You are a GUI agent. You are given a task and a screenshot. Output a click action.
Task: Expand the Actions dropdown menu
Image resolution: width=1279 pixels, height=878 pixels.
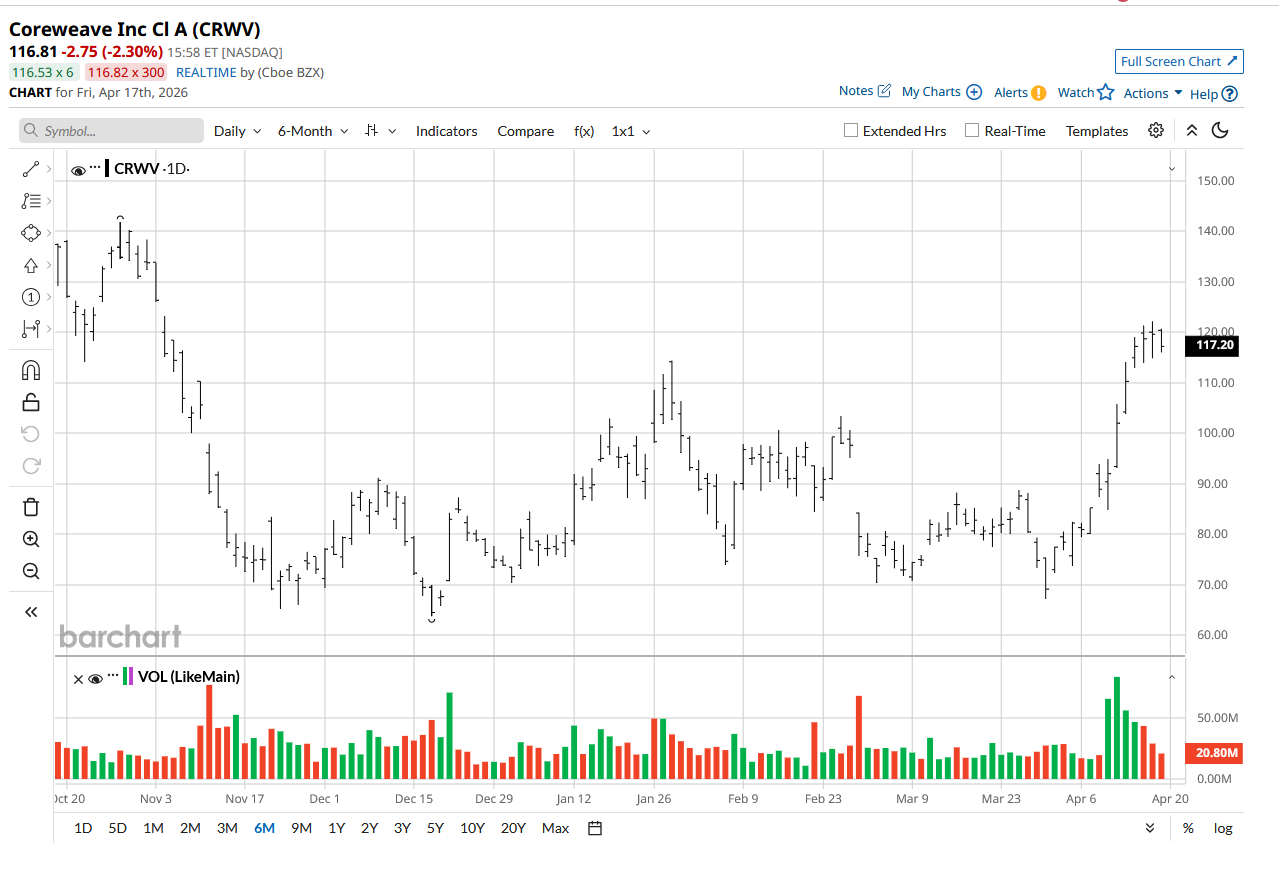pos(1153,93)
